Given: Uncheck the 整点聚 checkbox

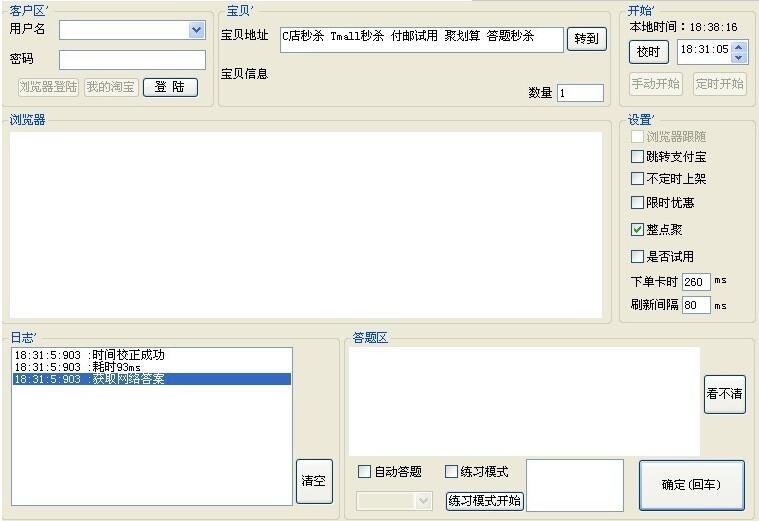Looking at the screenshot, I should tap(638, 230).
